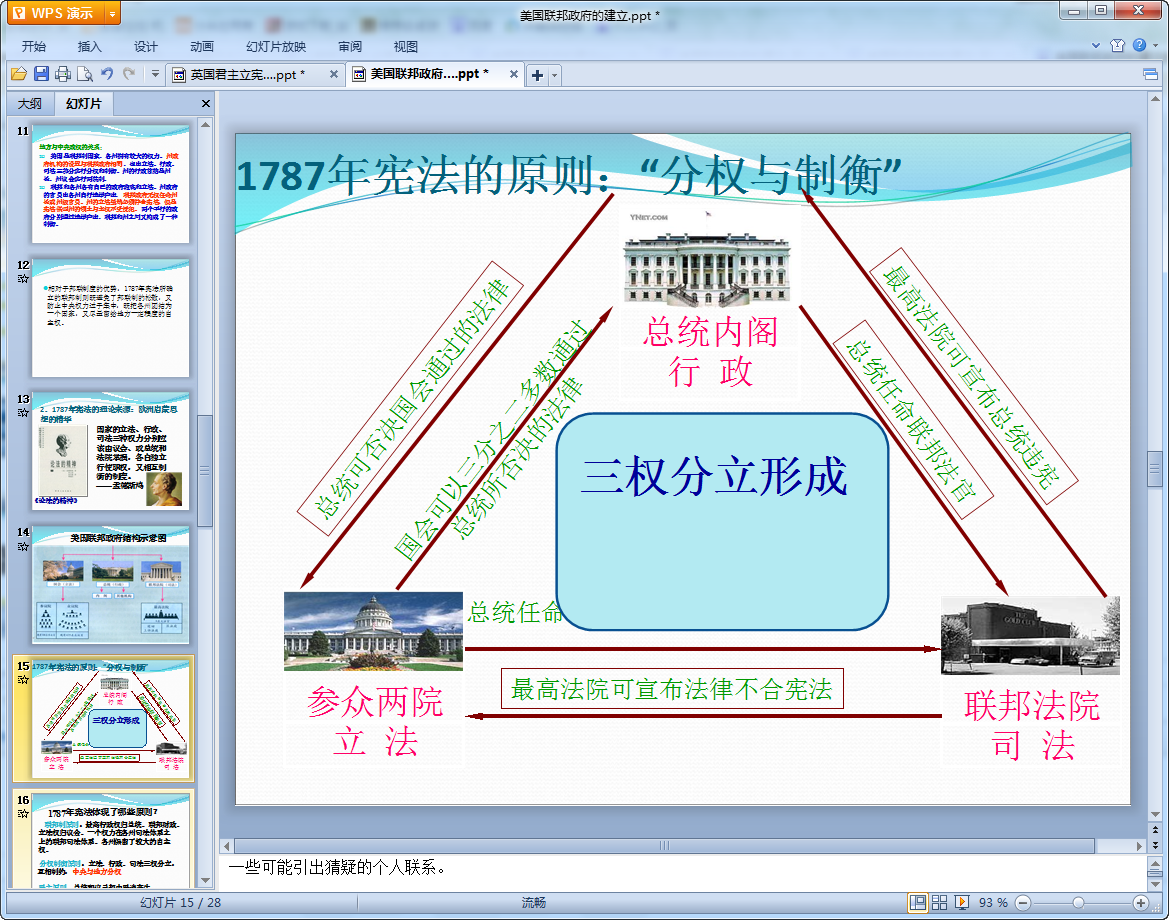Open the Help question mark icon
Screen dimensions: 1169x920
(x=1140, y=45)
